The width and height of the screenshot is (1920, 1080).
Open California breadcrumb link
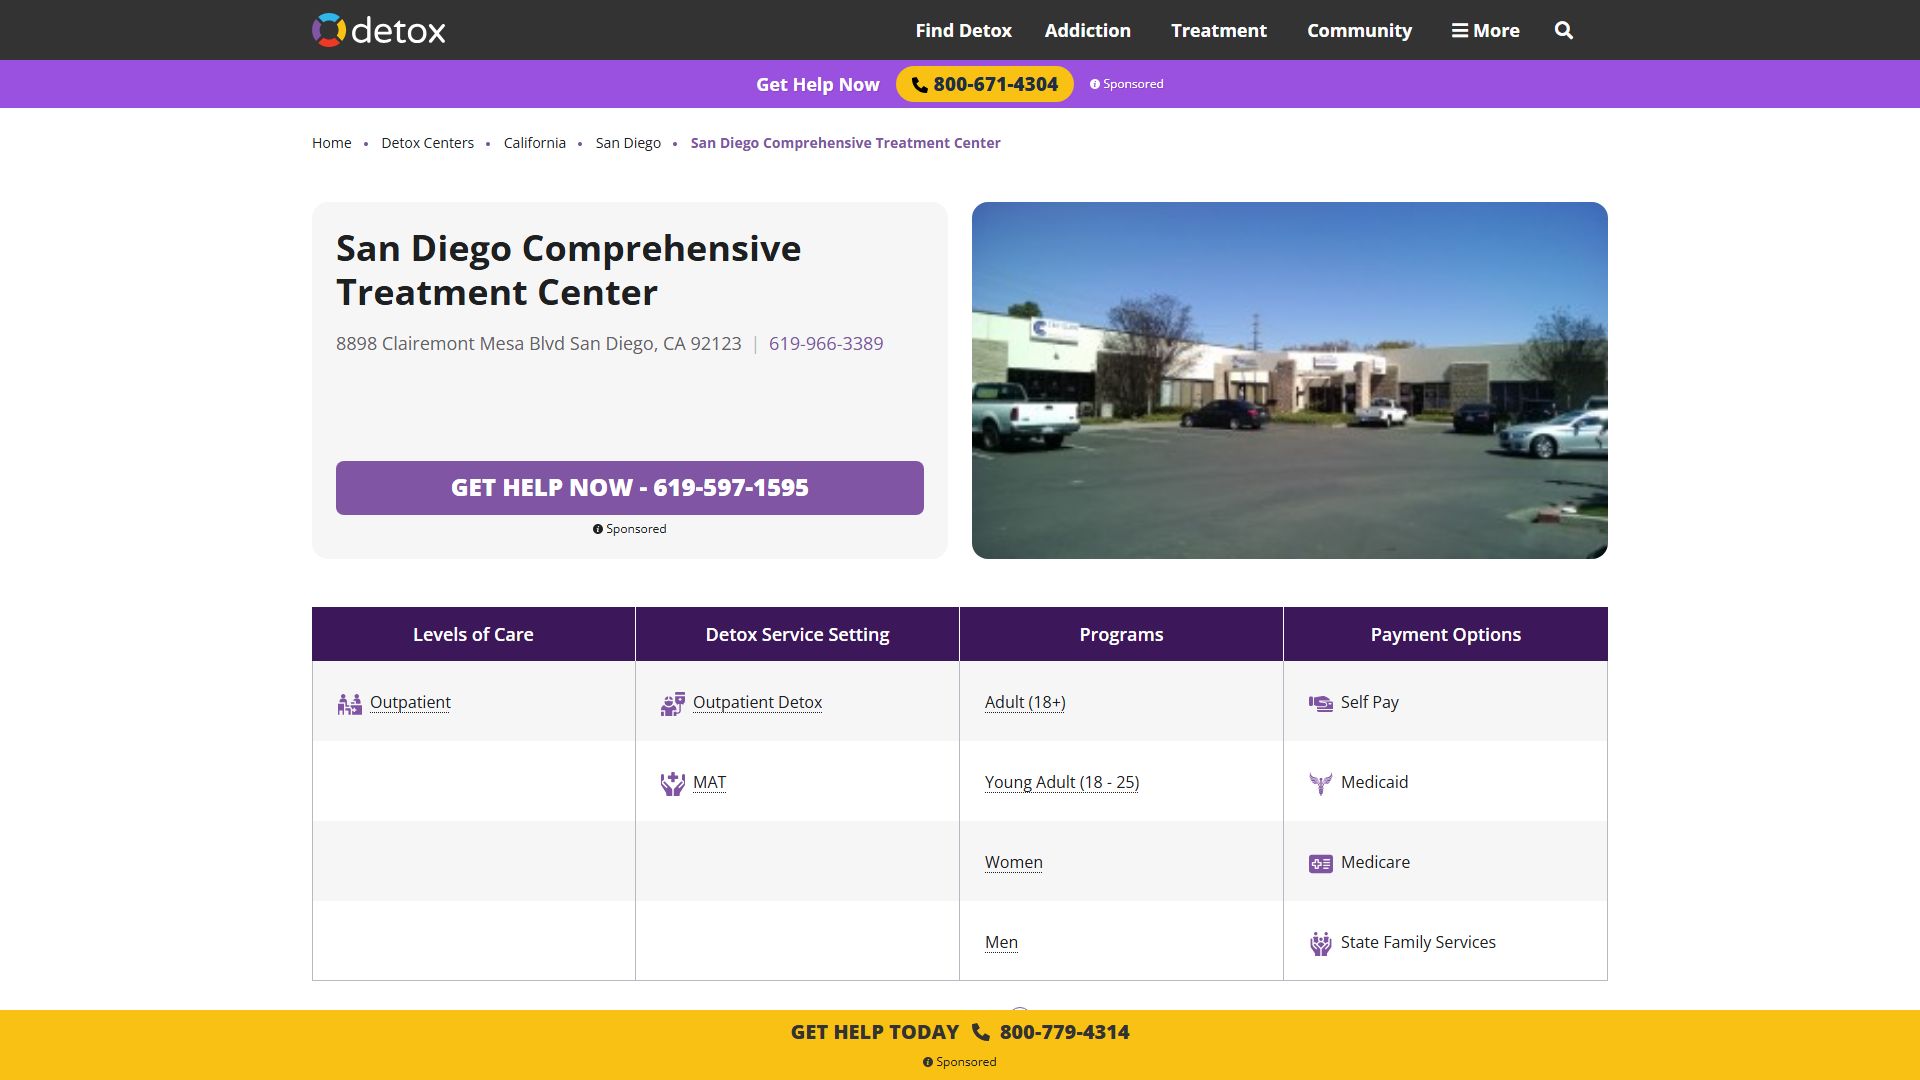(x=535, y=143)
